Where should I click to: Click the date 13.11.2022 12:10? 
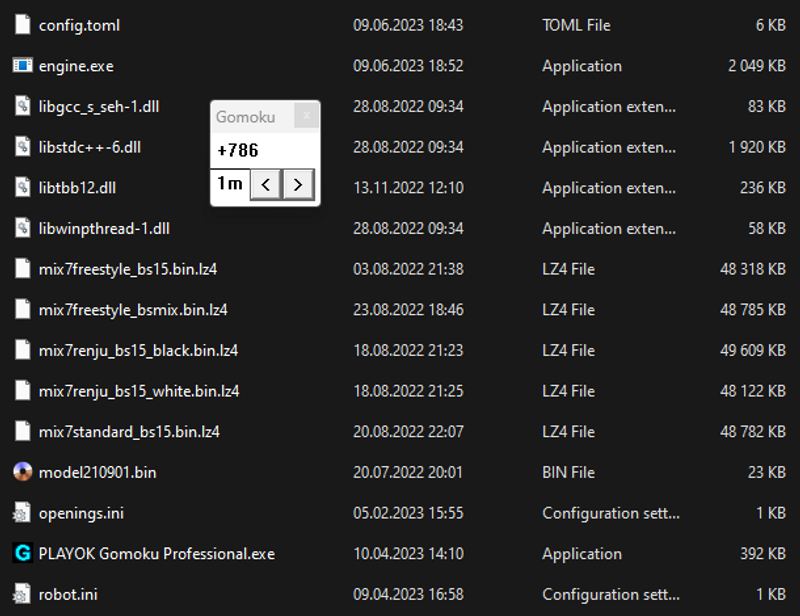pyautogui.click(x=408, y=188)
